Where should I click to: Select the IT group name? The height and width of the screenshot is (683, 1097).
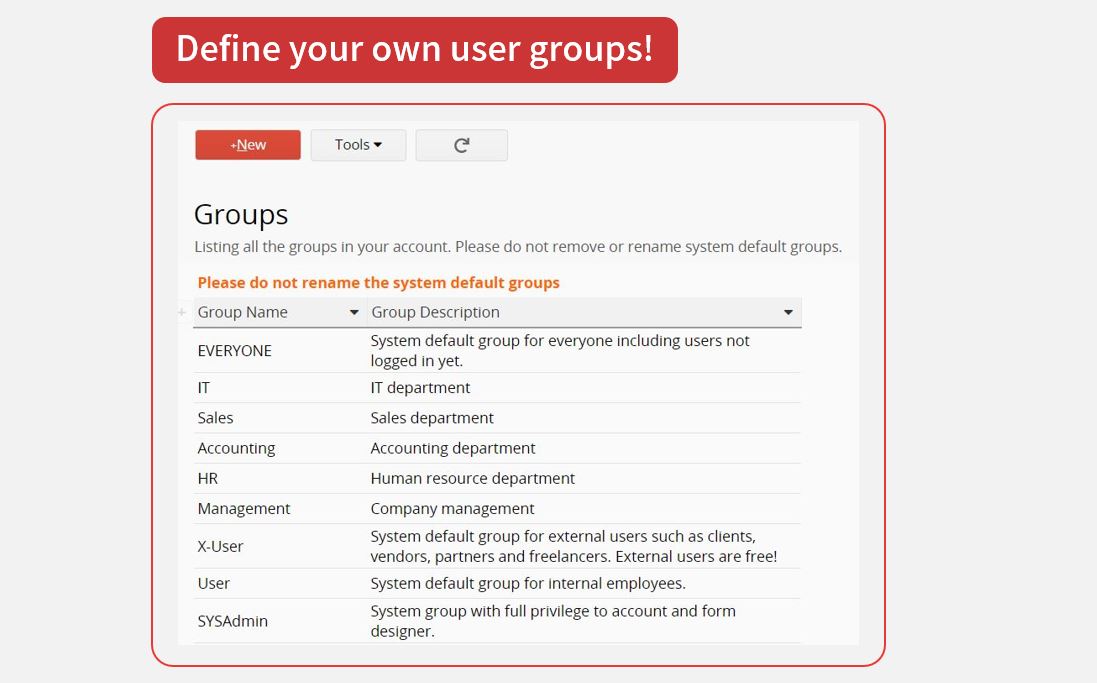(204, 388)
